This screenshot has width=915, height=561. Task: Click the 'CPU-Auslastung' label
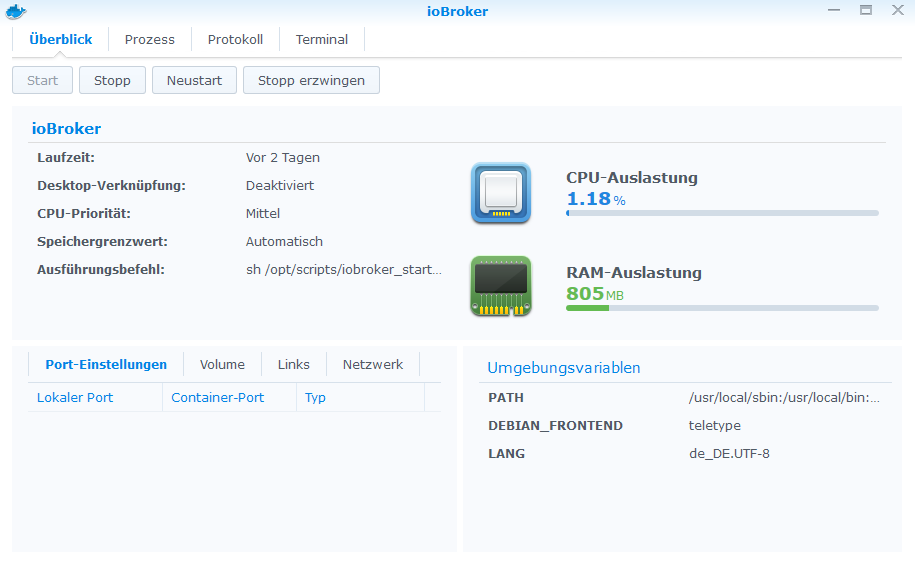pyautogui.click(x=632, y=177)
